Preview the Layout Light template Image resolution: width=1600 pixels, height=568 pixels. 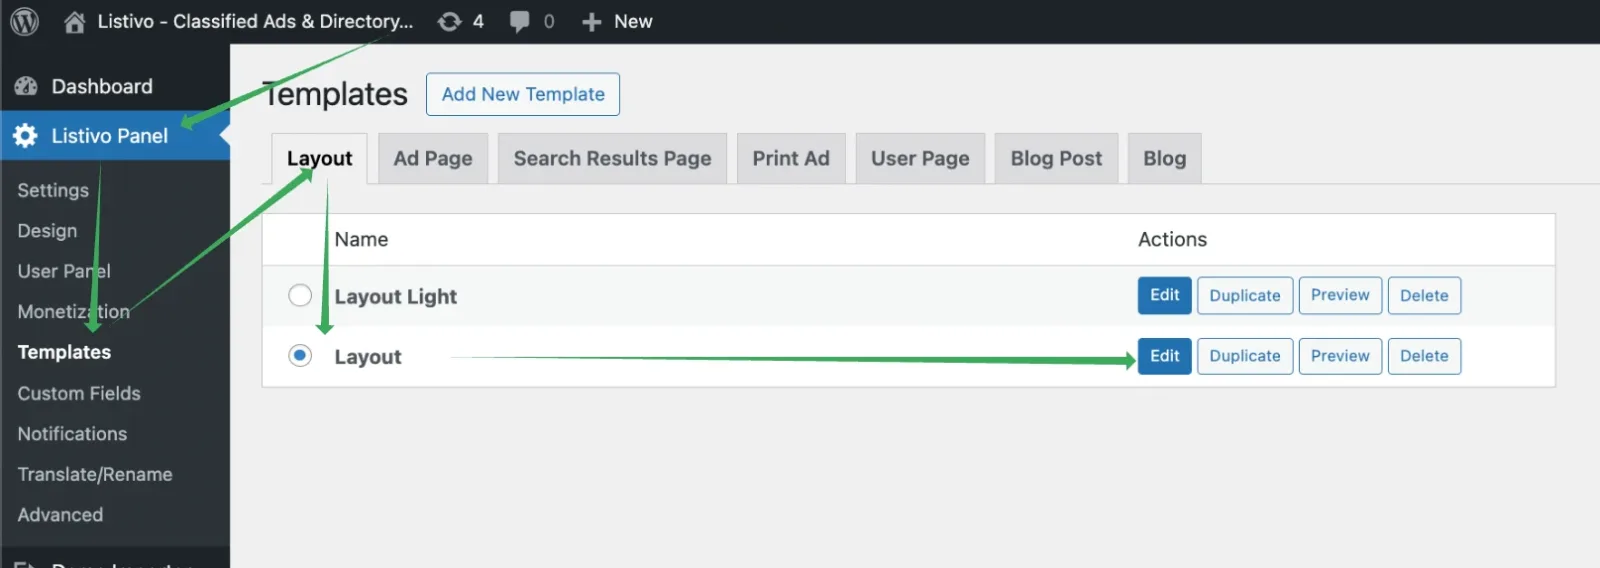[1340, 295]
